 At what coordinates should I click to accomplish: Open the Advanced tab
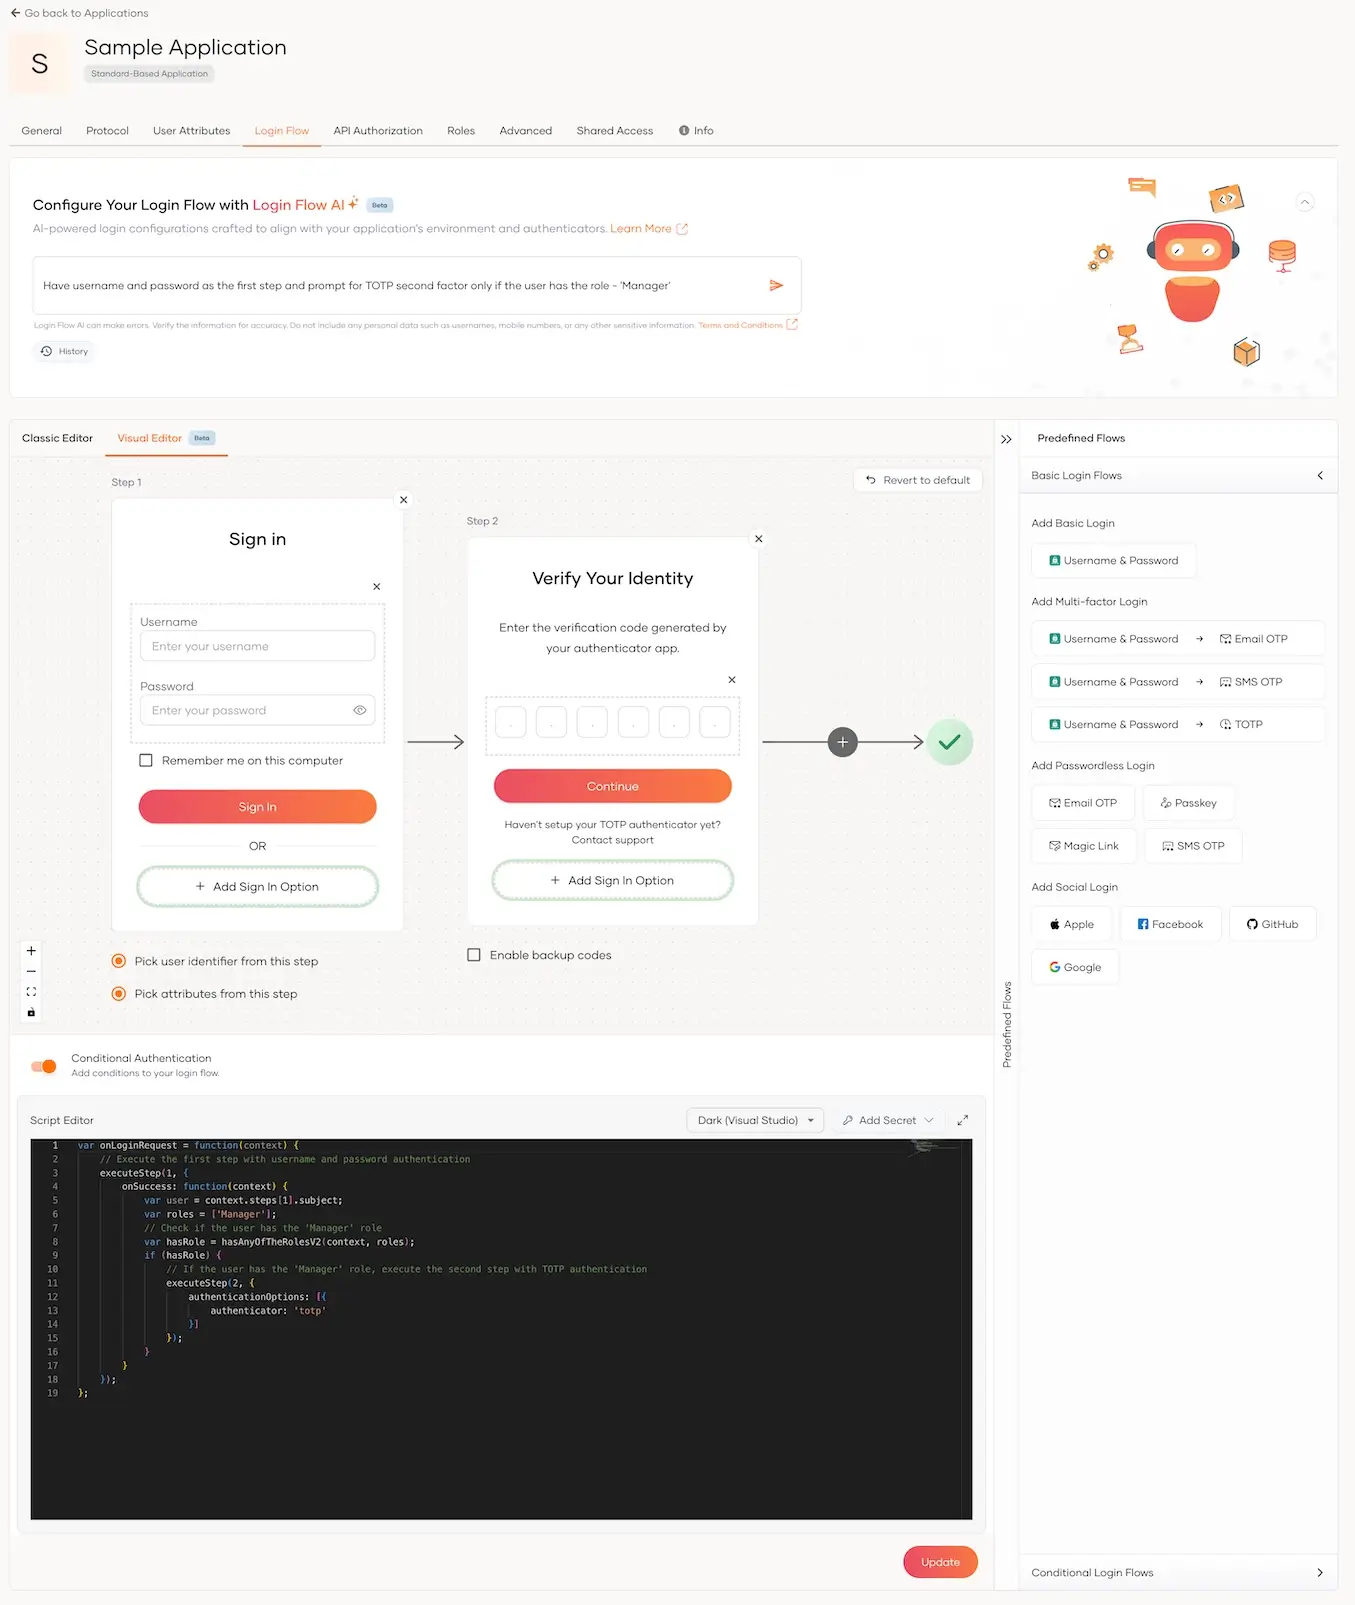point(526,131)
